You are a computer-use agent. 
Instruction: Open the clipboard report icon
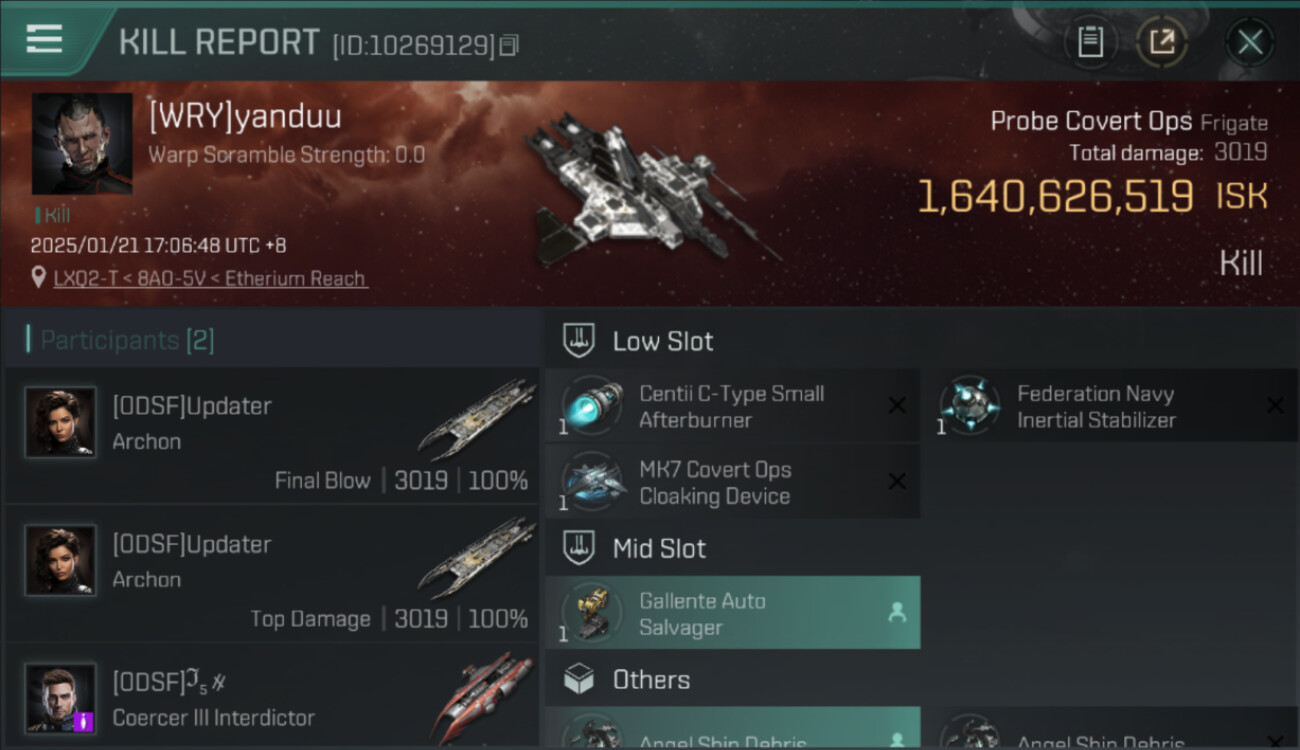[1090, 42]
